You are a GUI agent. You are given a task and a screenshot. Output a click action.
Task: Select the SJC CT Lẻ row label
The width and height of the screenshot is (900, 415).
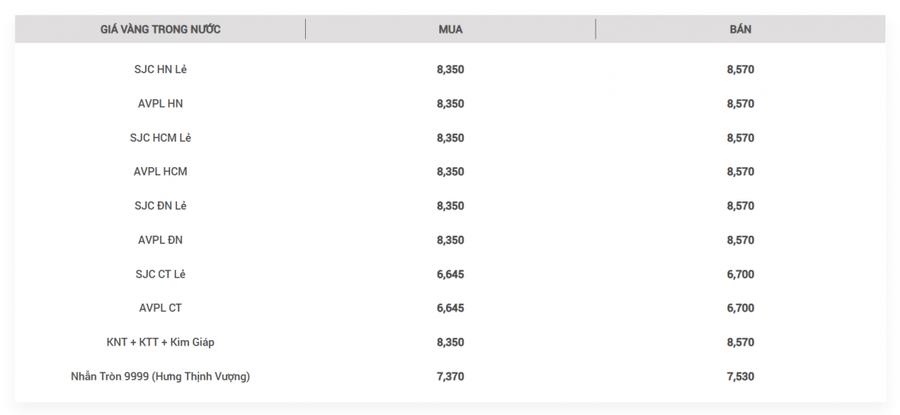pyautogui.click(x=160, y=274)
